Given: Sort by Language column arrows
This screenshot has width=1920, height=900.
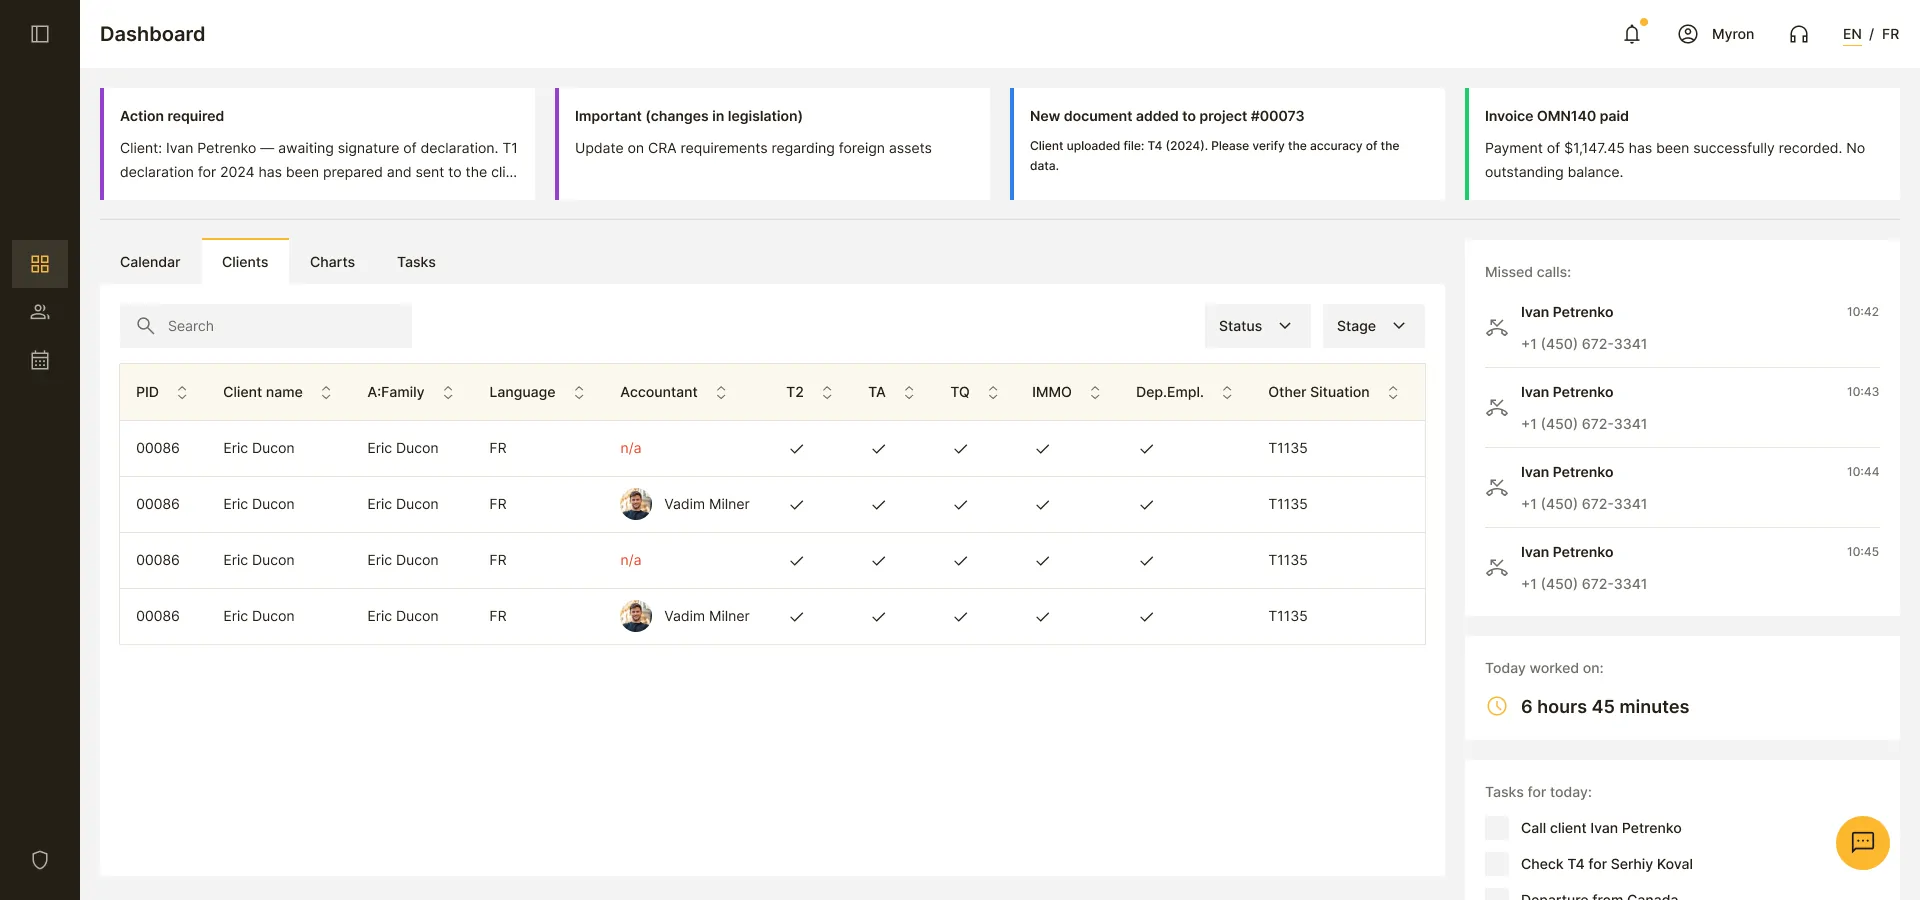Looking at the screenshot, I should (x=579, y=392).
